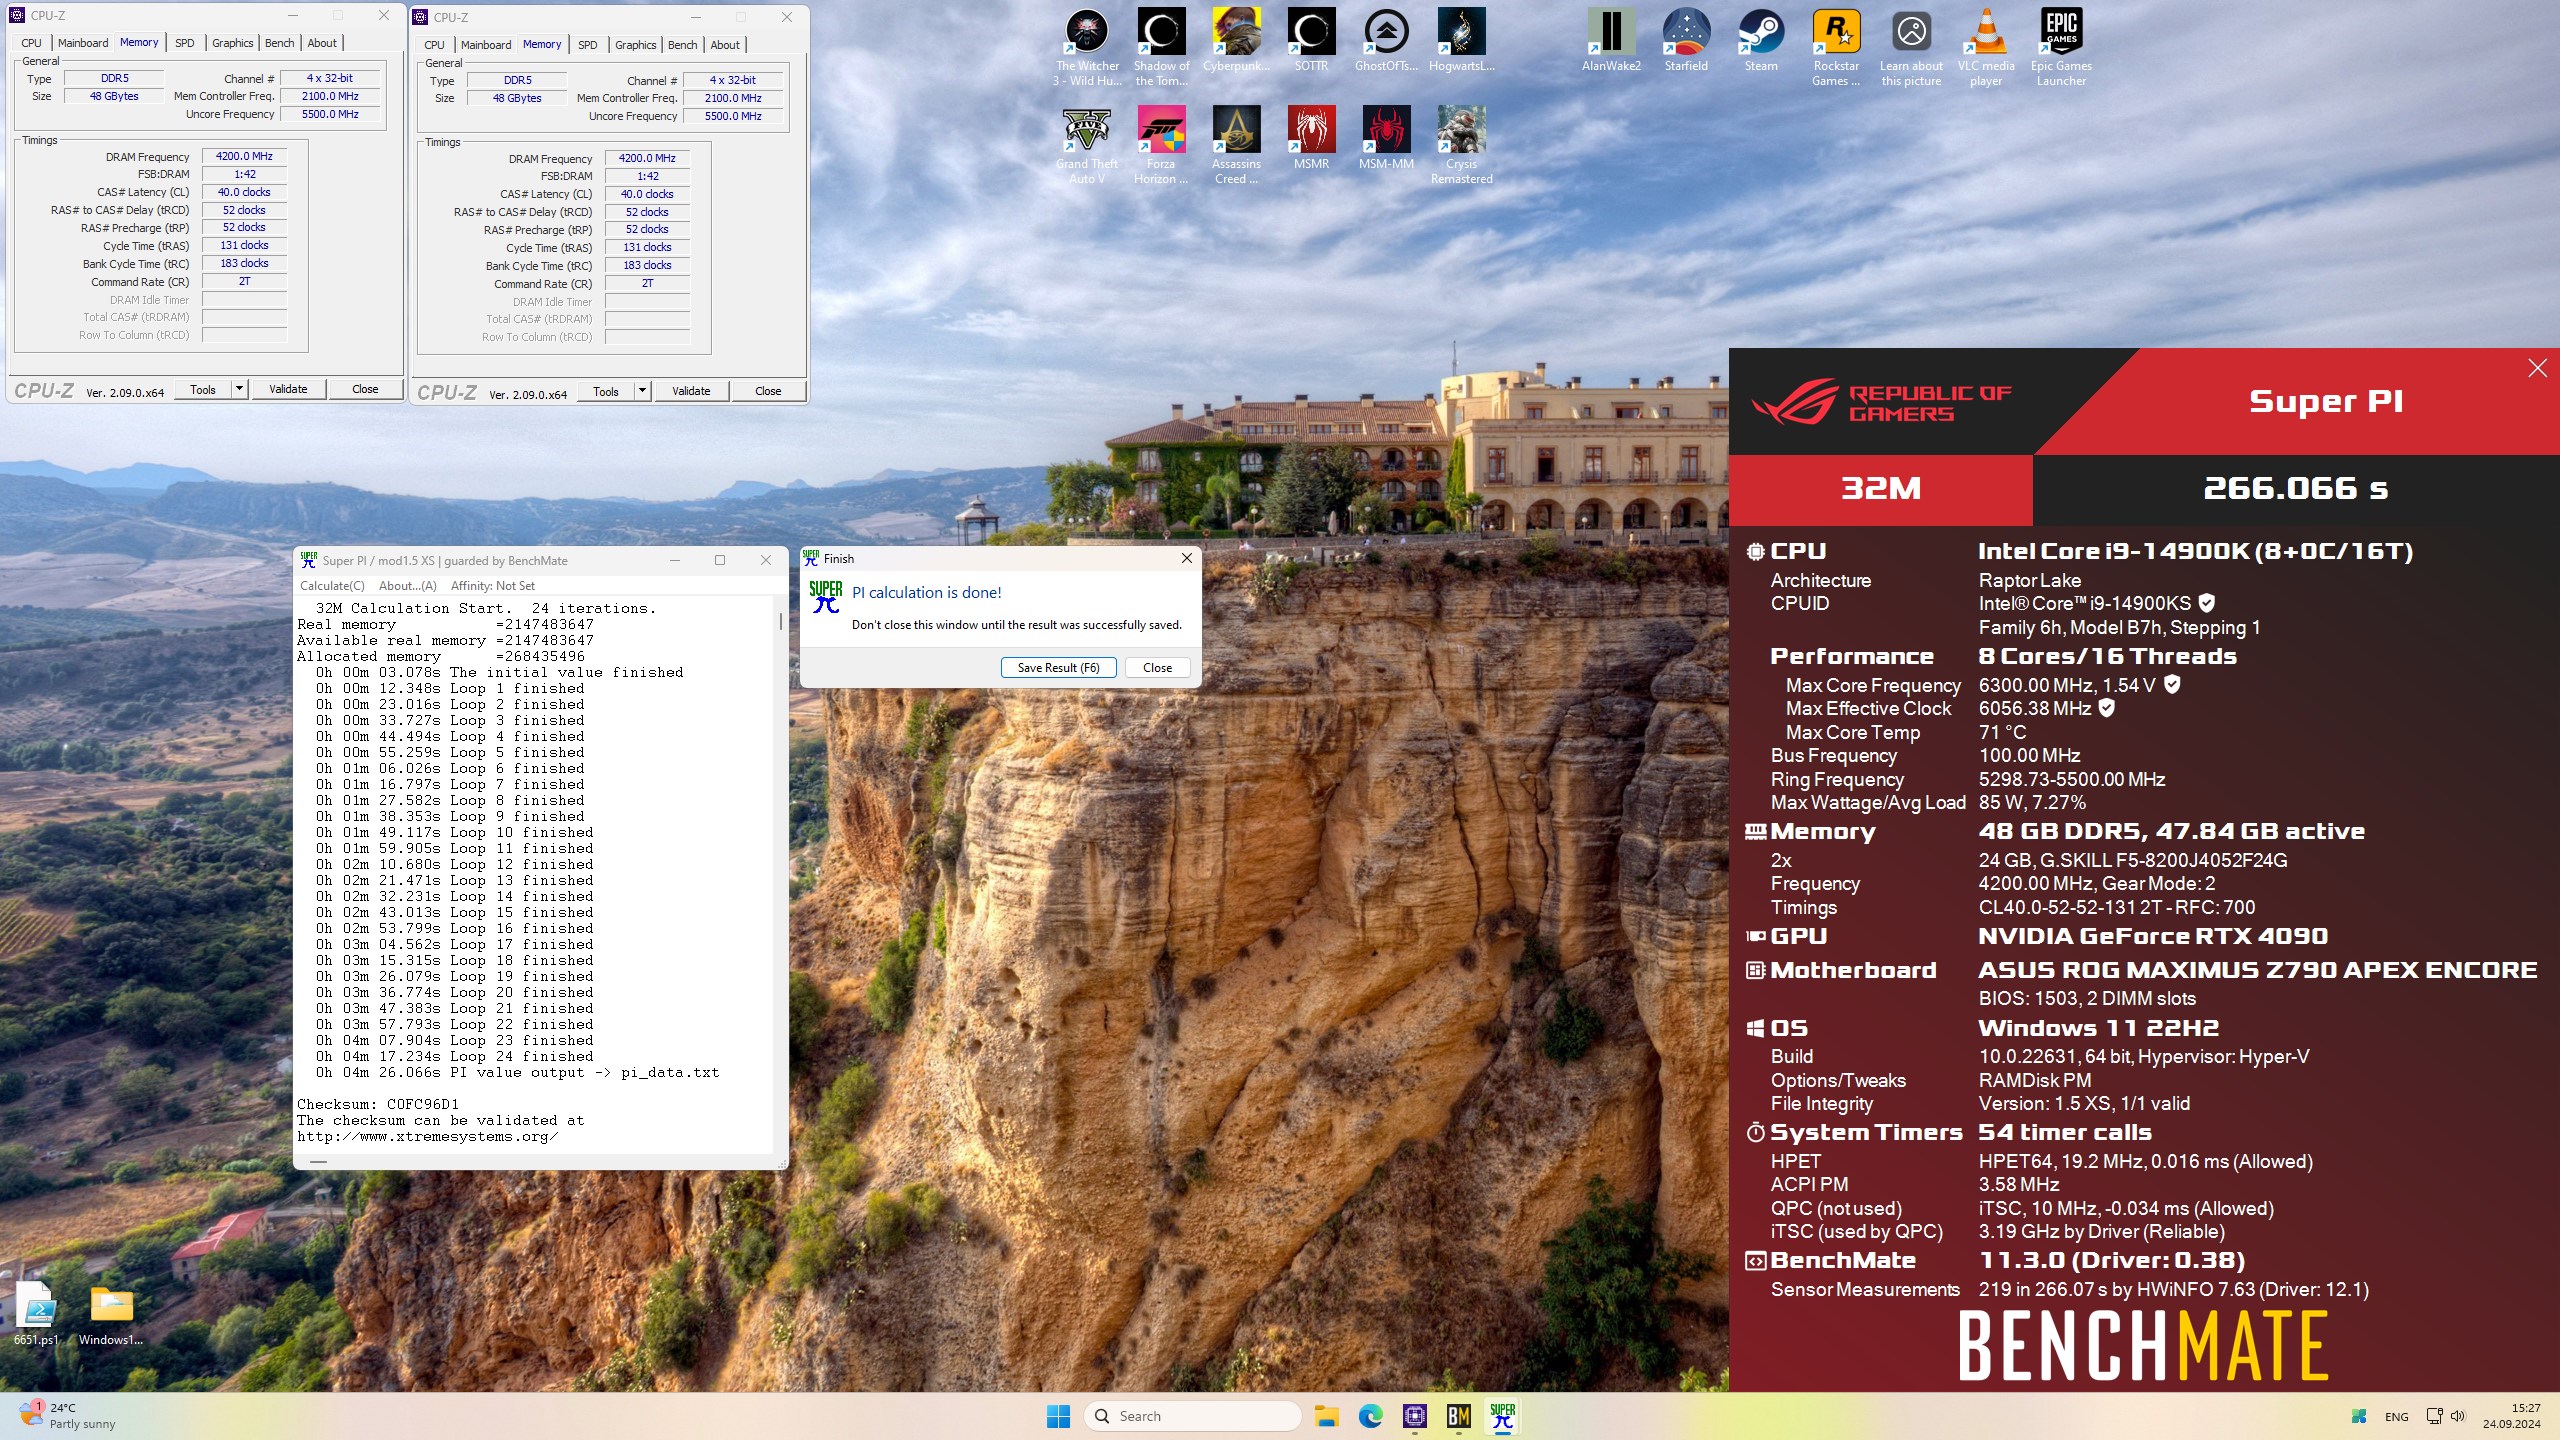Open About...(A) menu in Super PI
Screen dimensions: 2560x1440
pos(407,586)
